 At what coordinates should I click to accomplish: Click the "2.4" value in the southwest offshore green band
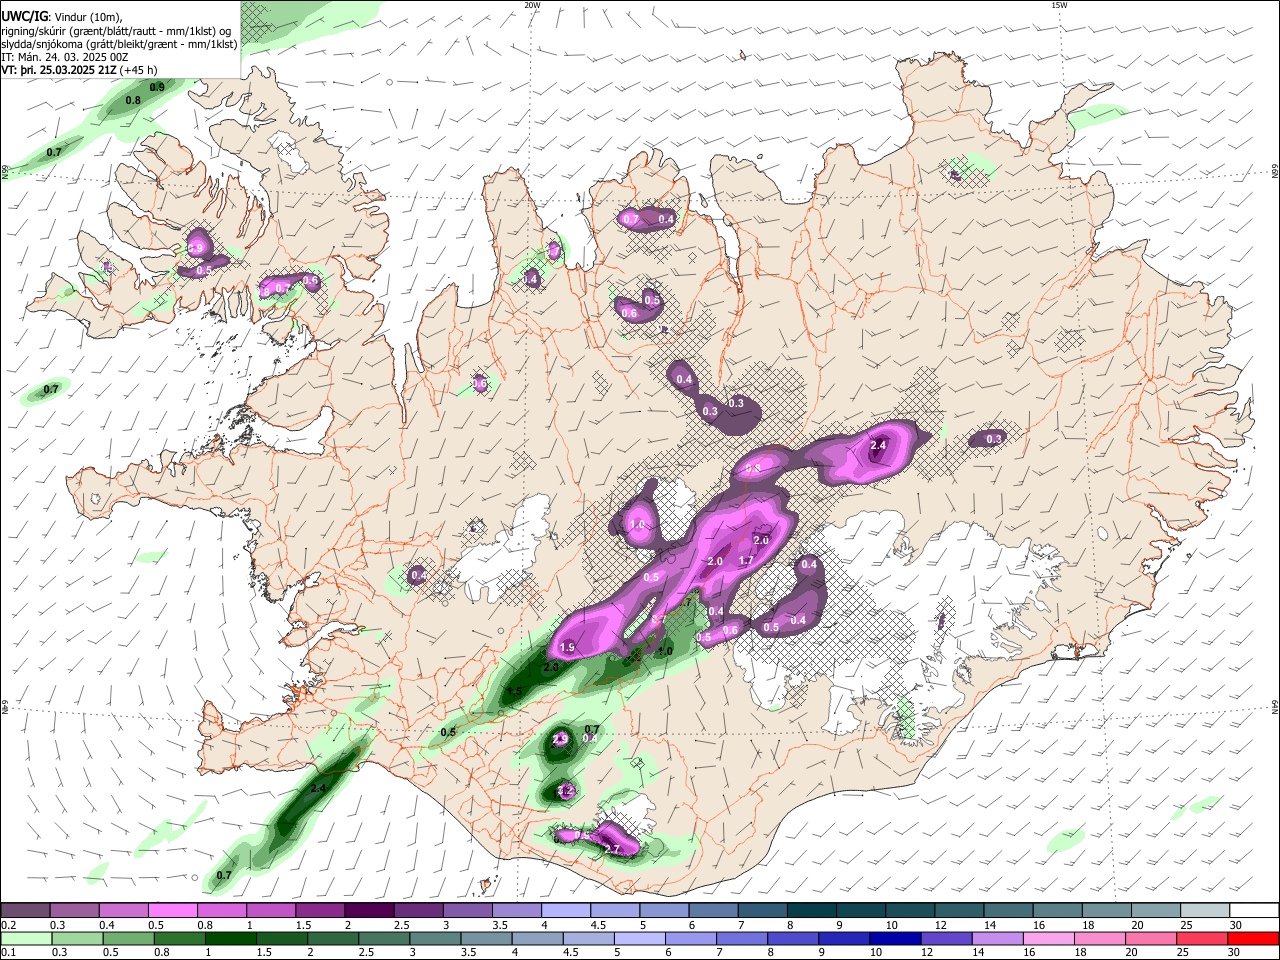point(318,789)
